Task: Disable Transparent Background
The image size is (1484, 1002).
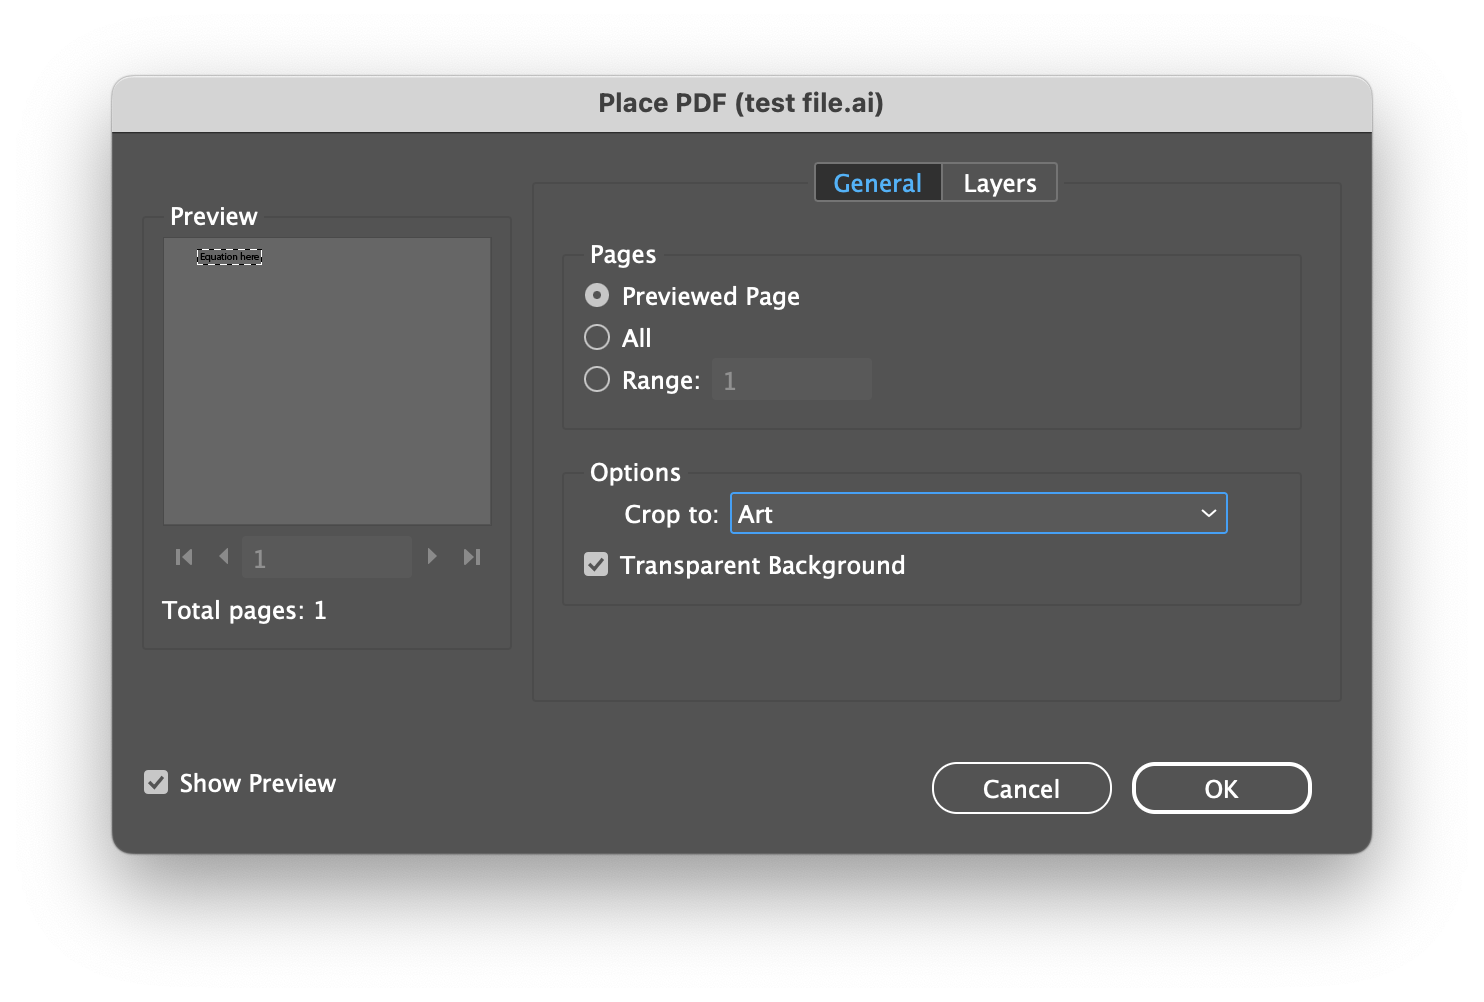Action: point(596,564)
